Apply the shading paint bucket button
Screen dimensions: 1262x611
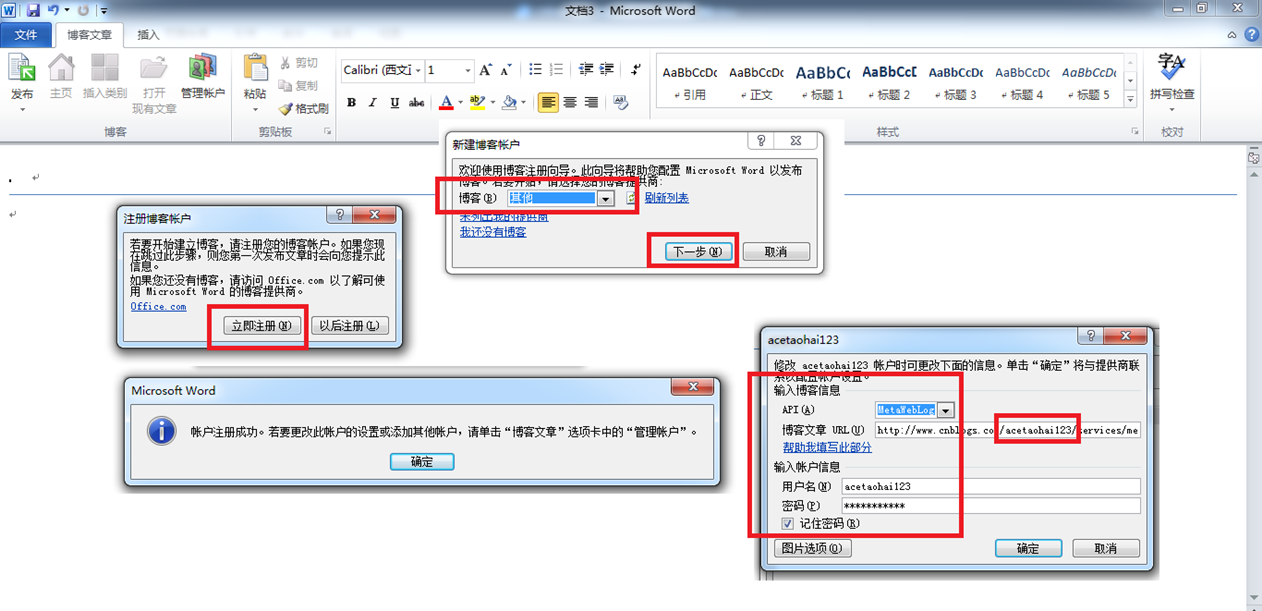(x=510, y=102)
